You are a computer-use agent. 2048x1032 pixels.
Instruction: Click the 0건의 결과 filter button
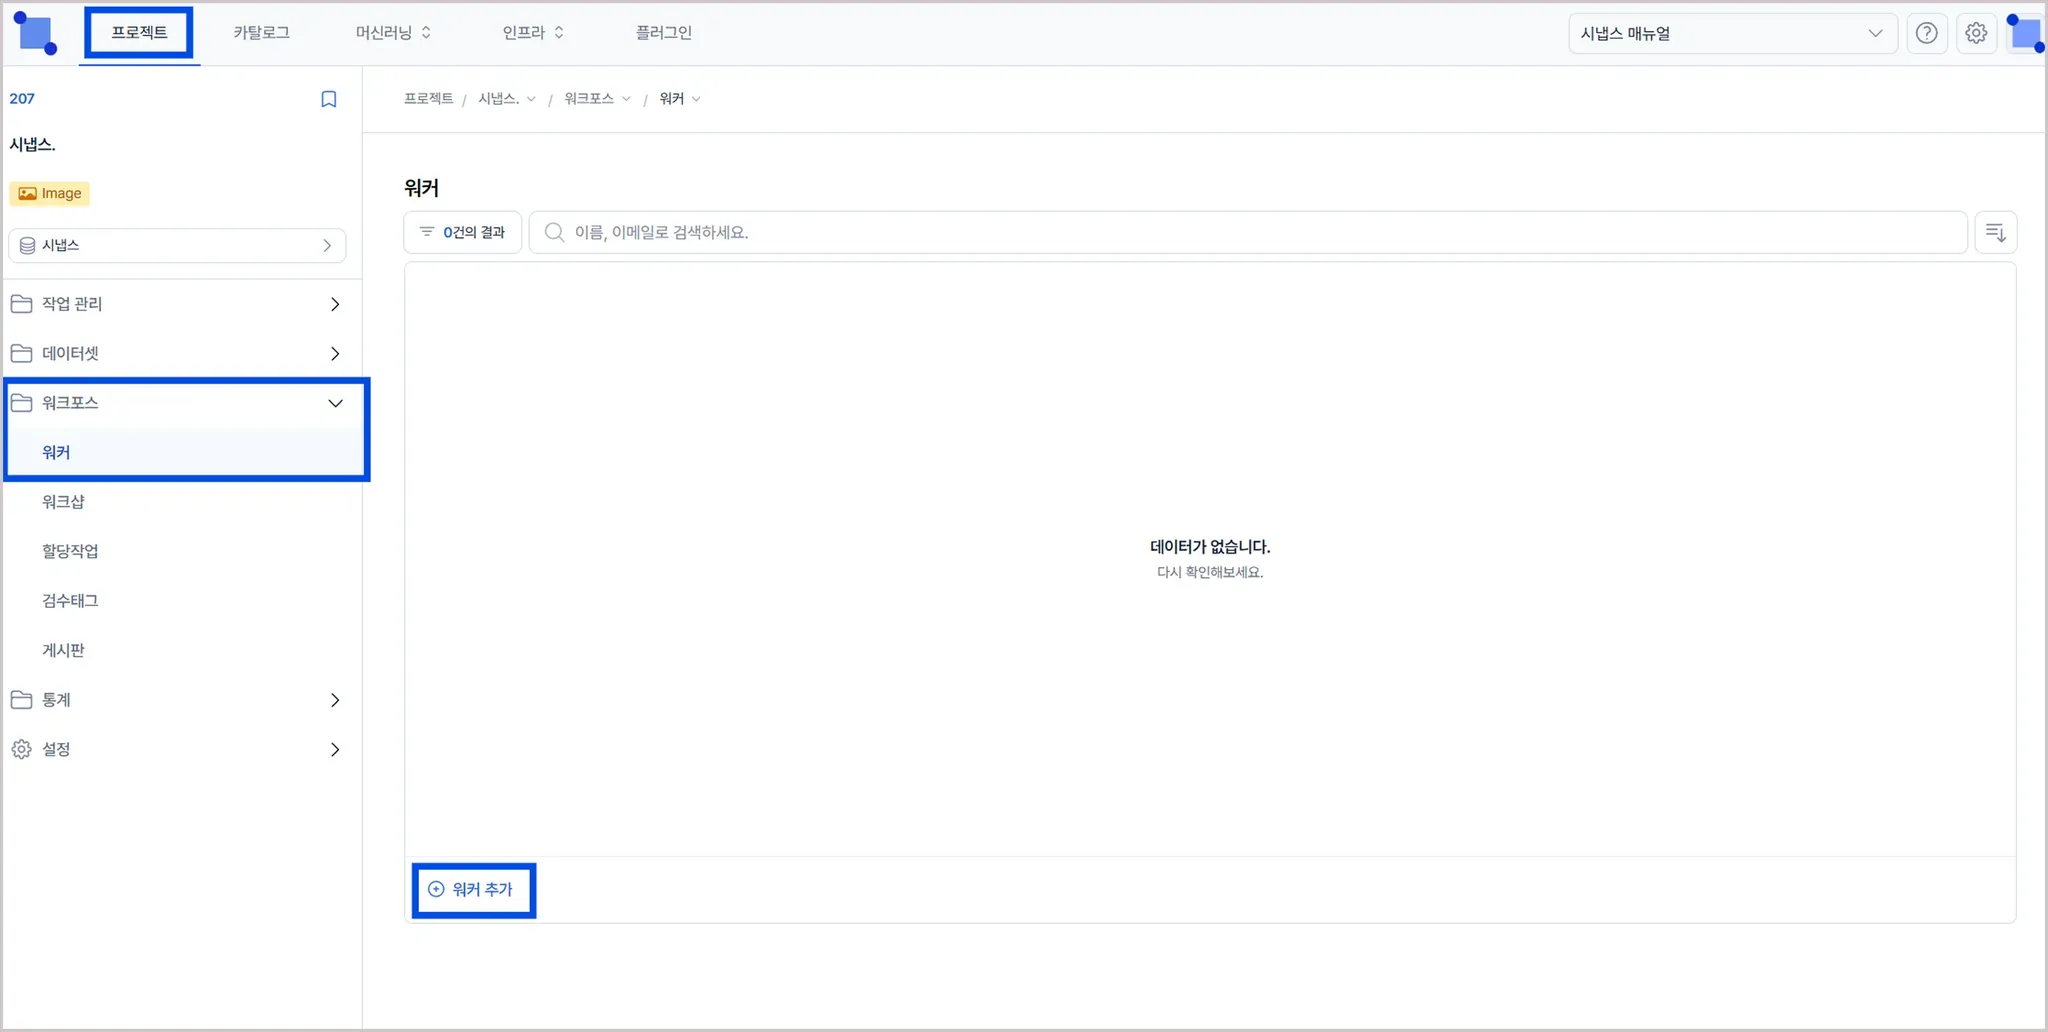[x=463, y=232]
